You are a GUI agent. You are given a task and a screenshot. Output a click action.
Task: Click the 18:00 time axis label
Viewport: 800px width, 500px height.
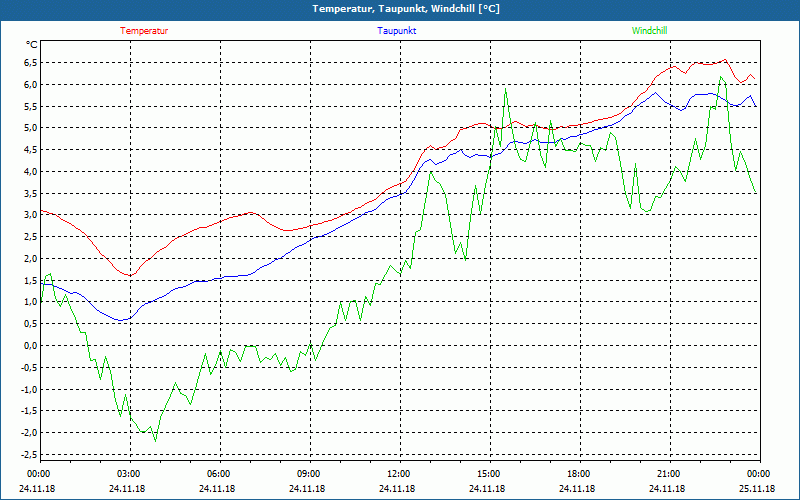click(580, 474)
